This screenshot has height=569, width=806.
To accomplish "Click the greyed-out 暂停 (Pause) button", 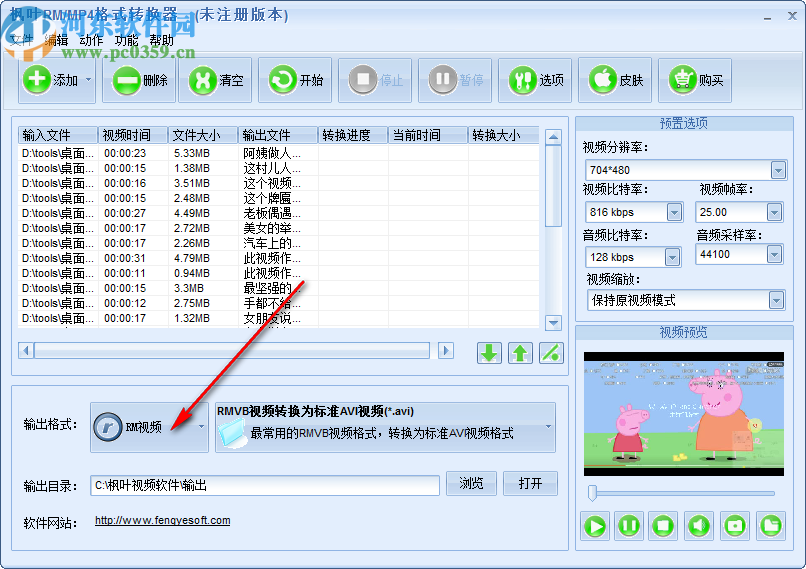I will [455, 80].
